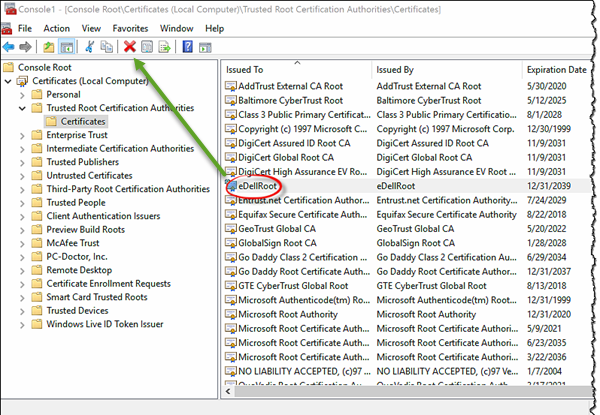Click the Export List toolbar icon

pos(165,47)
